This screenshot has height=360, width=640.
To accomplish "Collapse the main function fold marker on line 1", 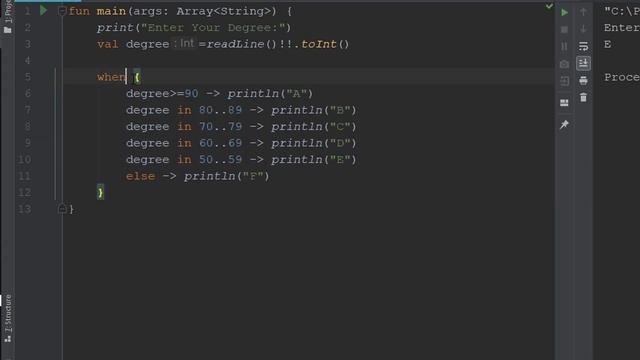I will click(x=62, y=11).
